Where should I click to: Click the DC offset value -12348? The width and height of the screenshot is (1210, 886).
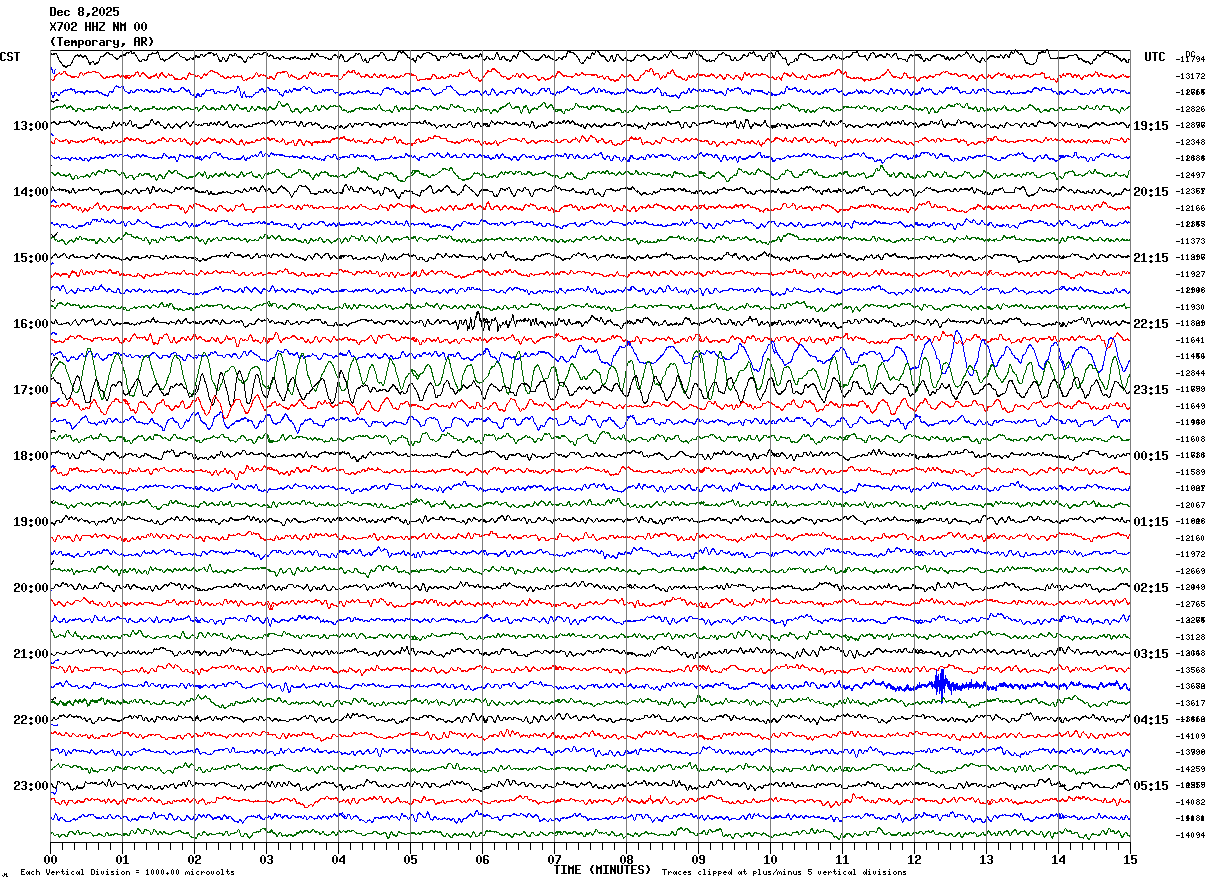pos(1191,142)
